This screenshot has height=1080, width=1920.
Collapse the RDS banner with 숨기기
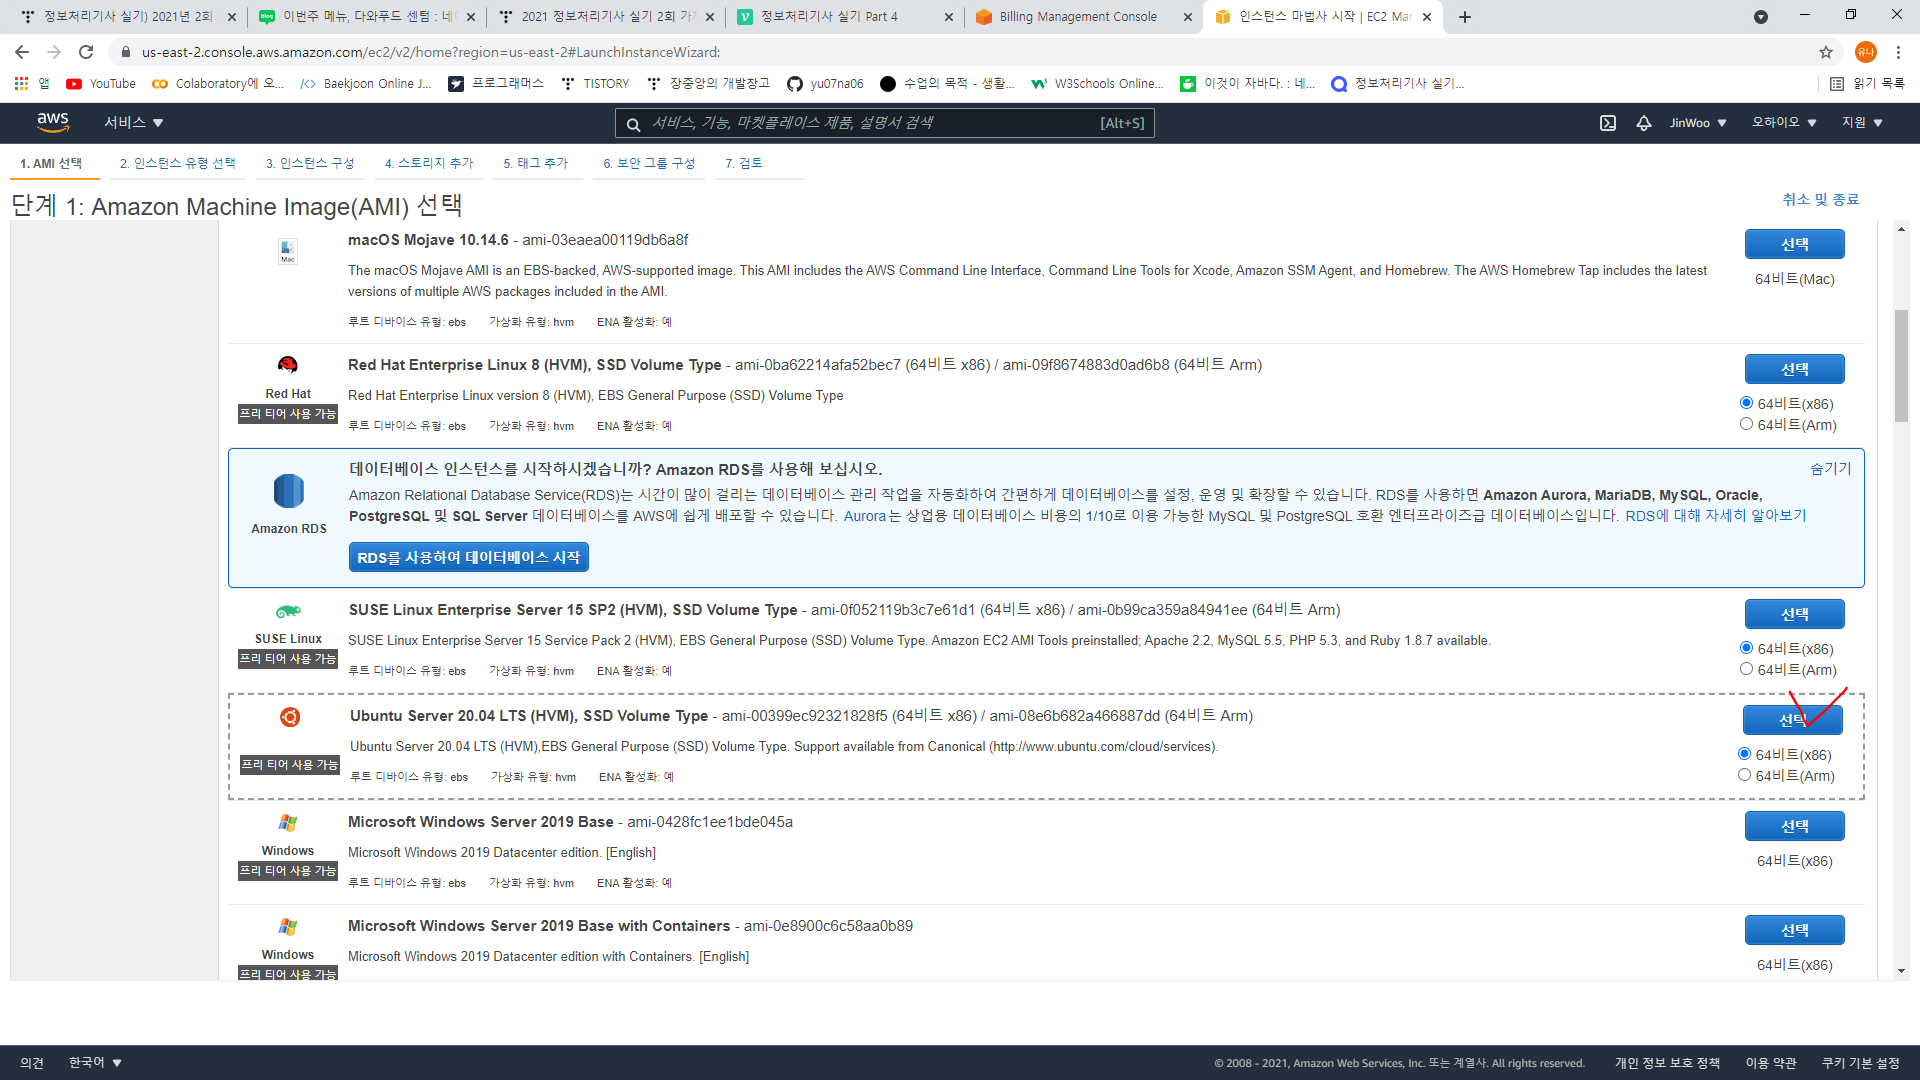pos(1831,469)
